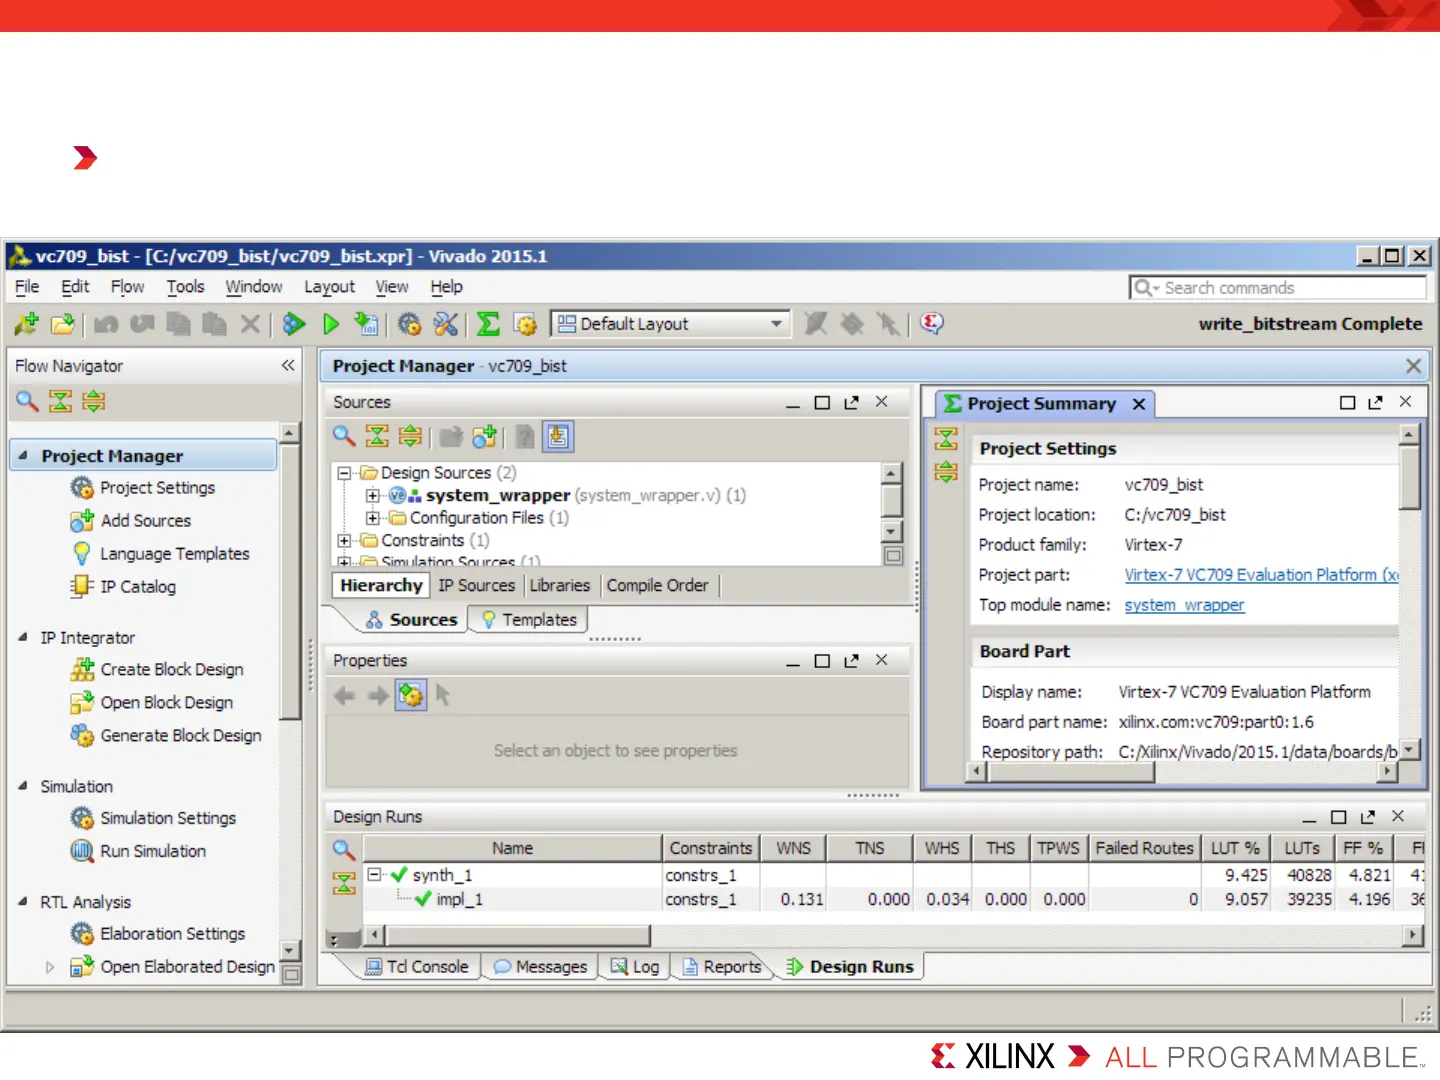Switch to IP Sources tab

coord(476,585)
